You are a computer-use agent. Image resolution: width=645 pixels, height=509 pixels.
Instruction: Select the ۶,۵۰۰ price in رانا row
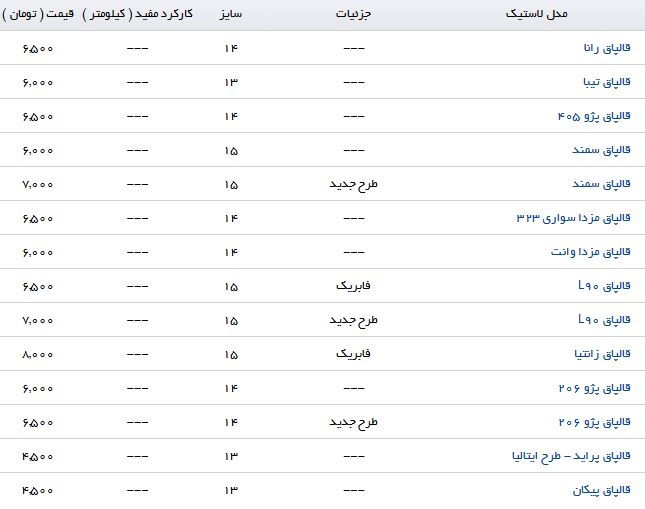(38, 49)
